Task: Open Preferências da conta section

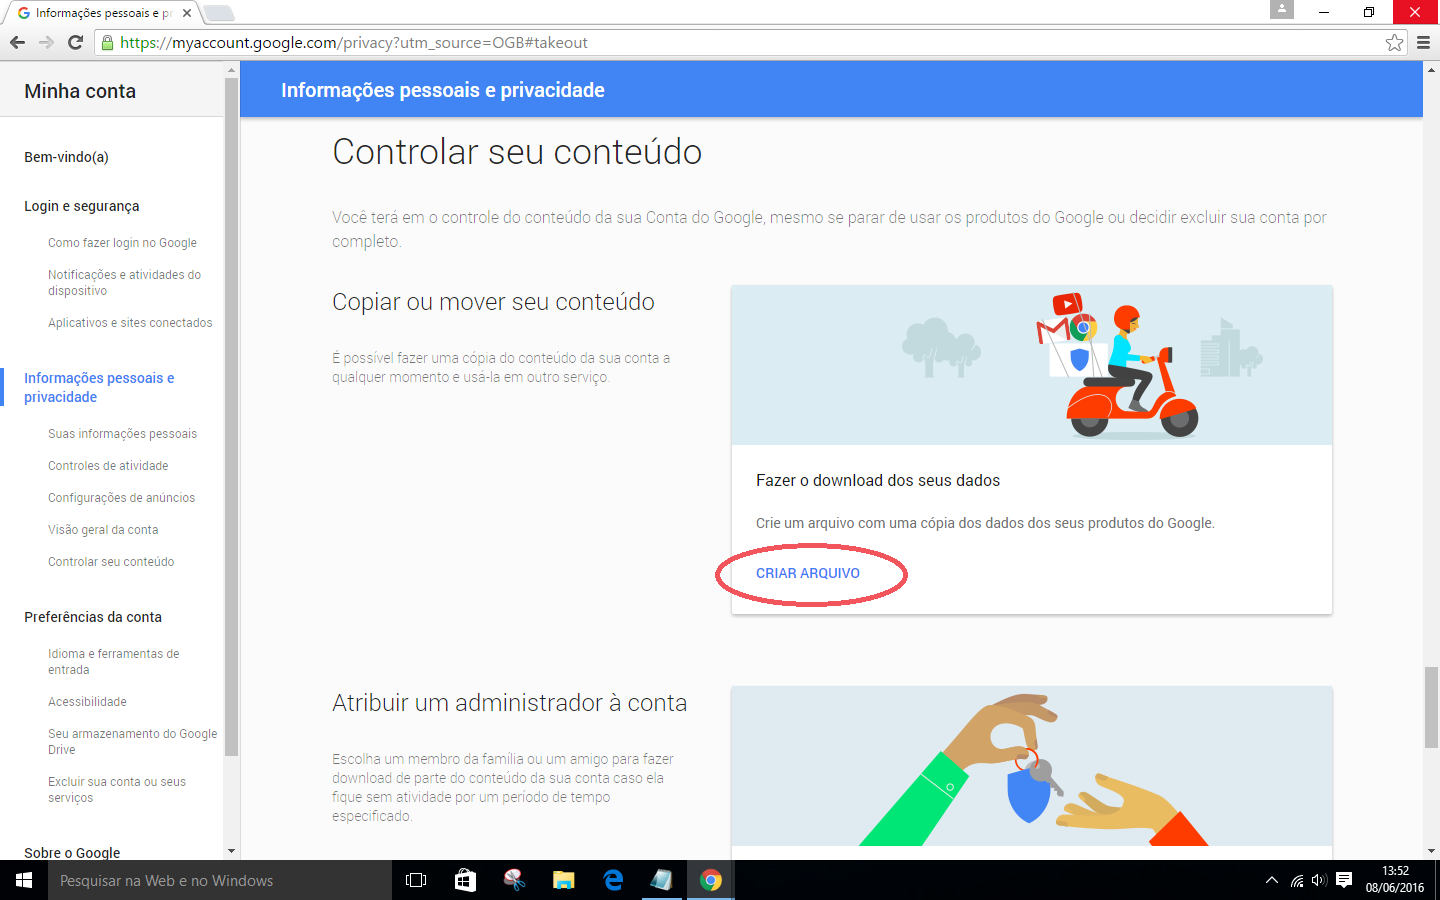Action: [93, 617]
